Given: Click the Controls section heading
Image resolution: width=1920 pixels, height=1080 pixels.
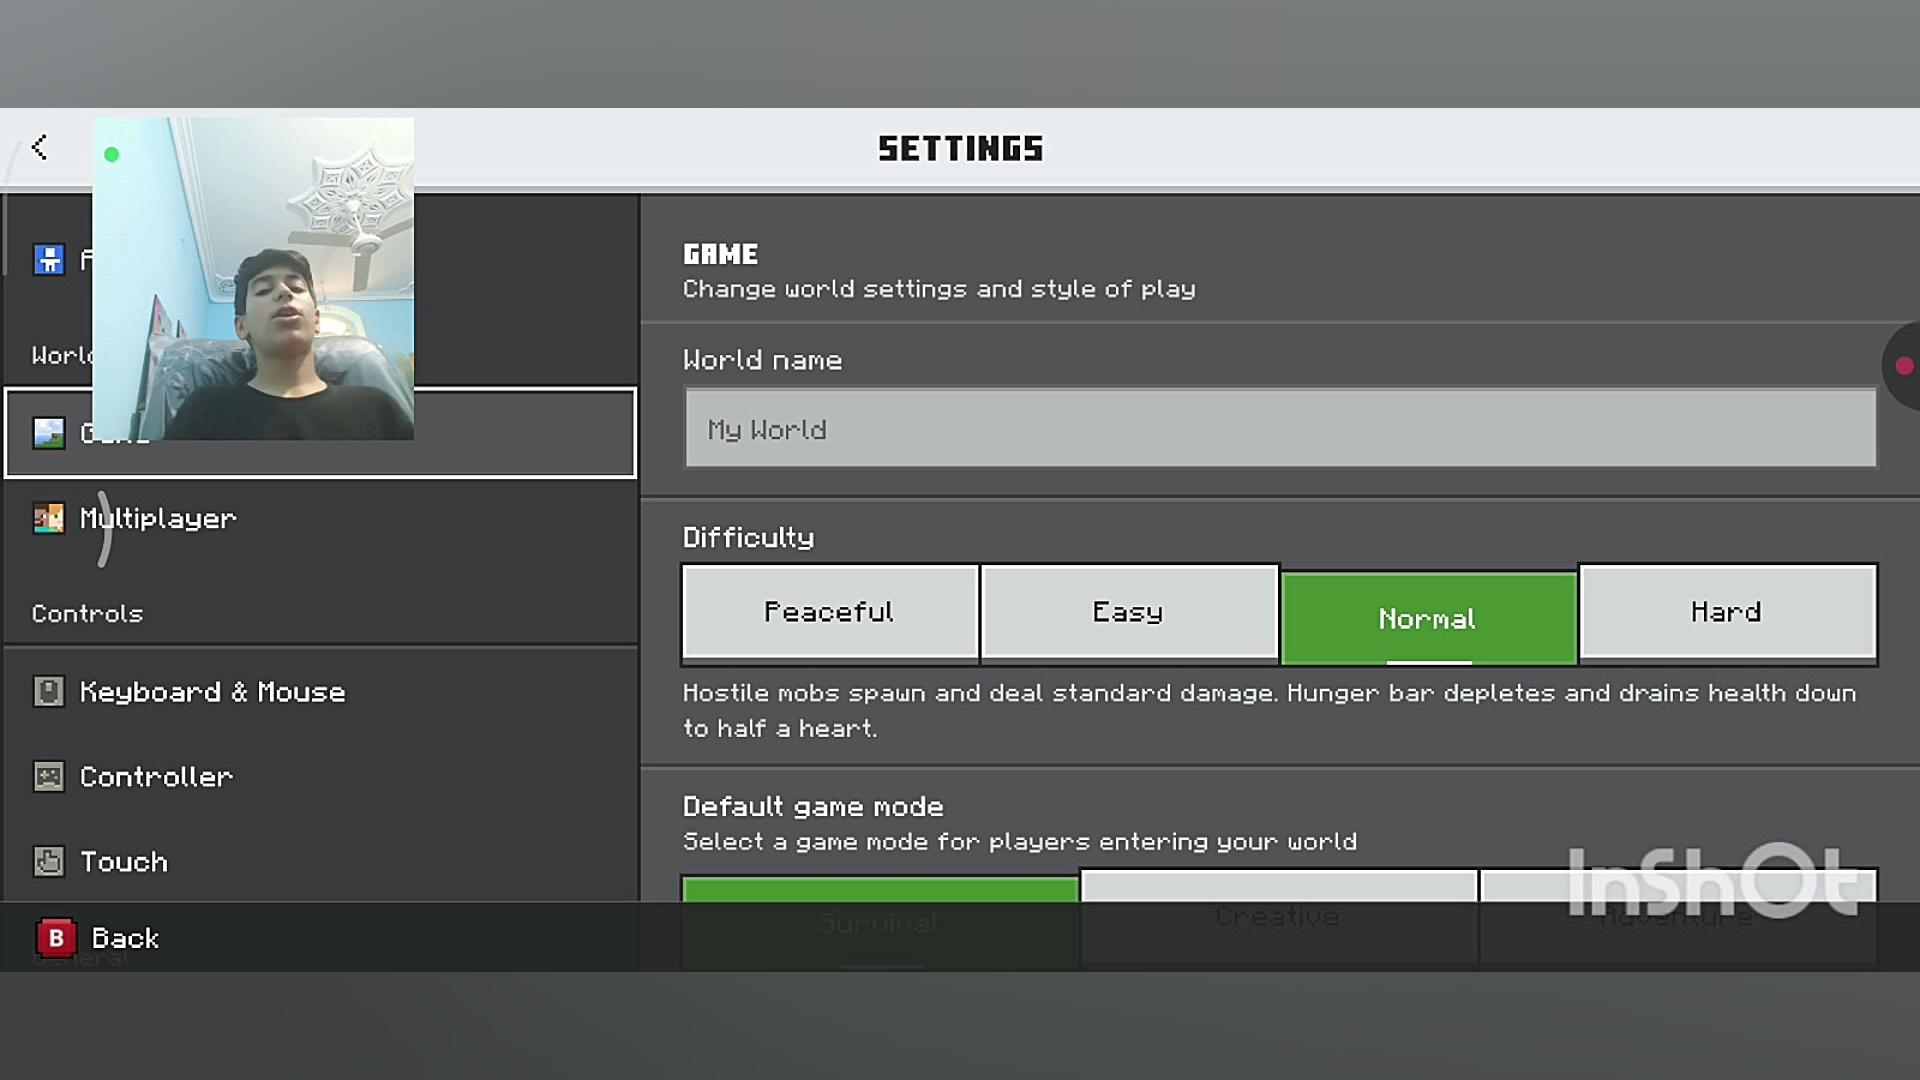Looking at the screenshot, I should [x=87, y=613].
